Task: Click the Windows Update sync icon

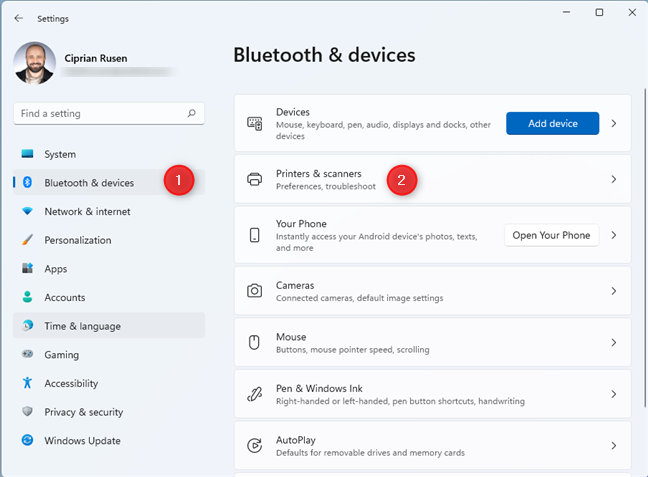Action: 27,440
